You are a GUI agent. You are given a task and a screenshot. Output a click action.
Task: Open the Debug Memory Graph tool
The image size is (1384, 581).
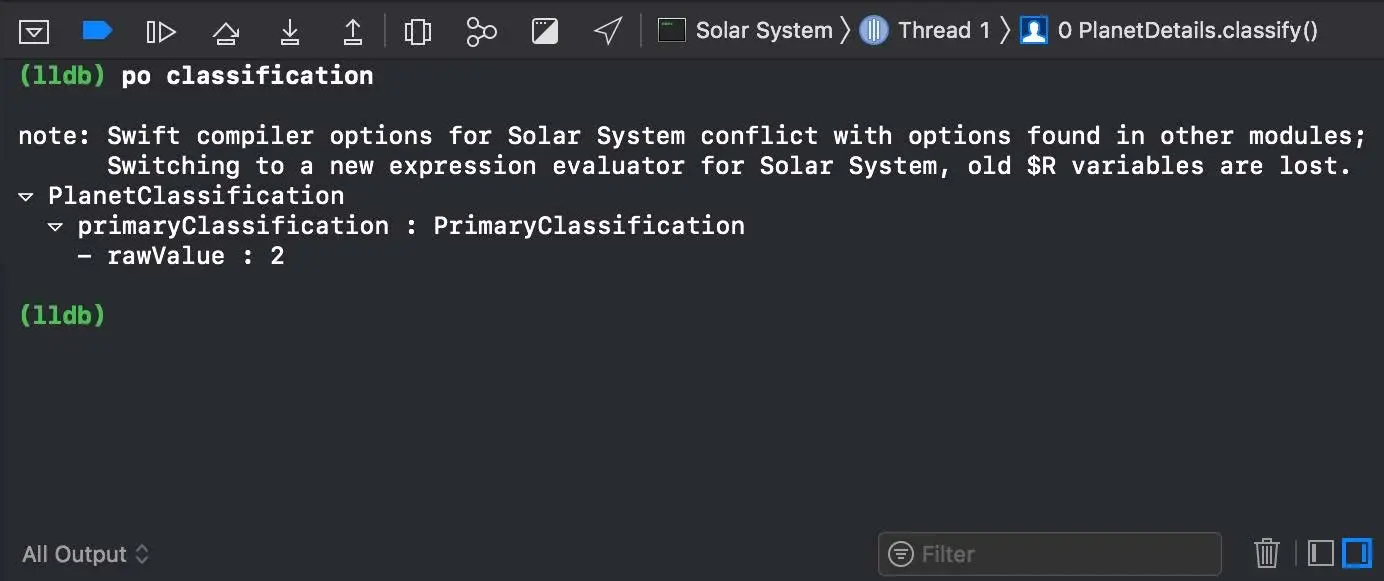481,32
